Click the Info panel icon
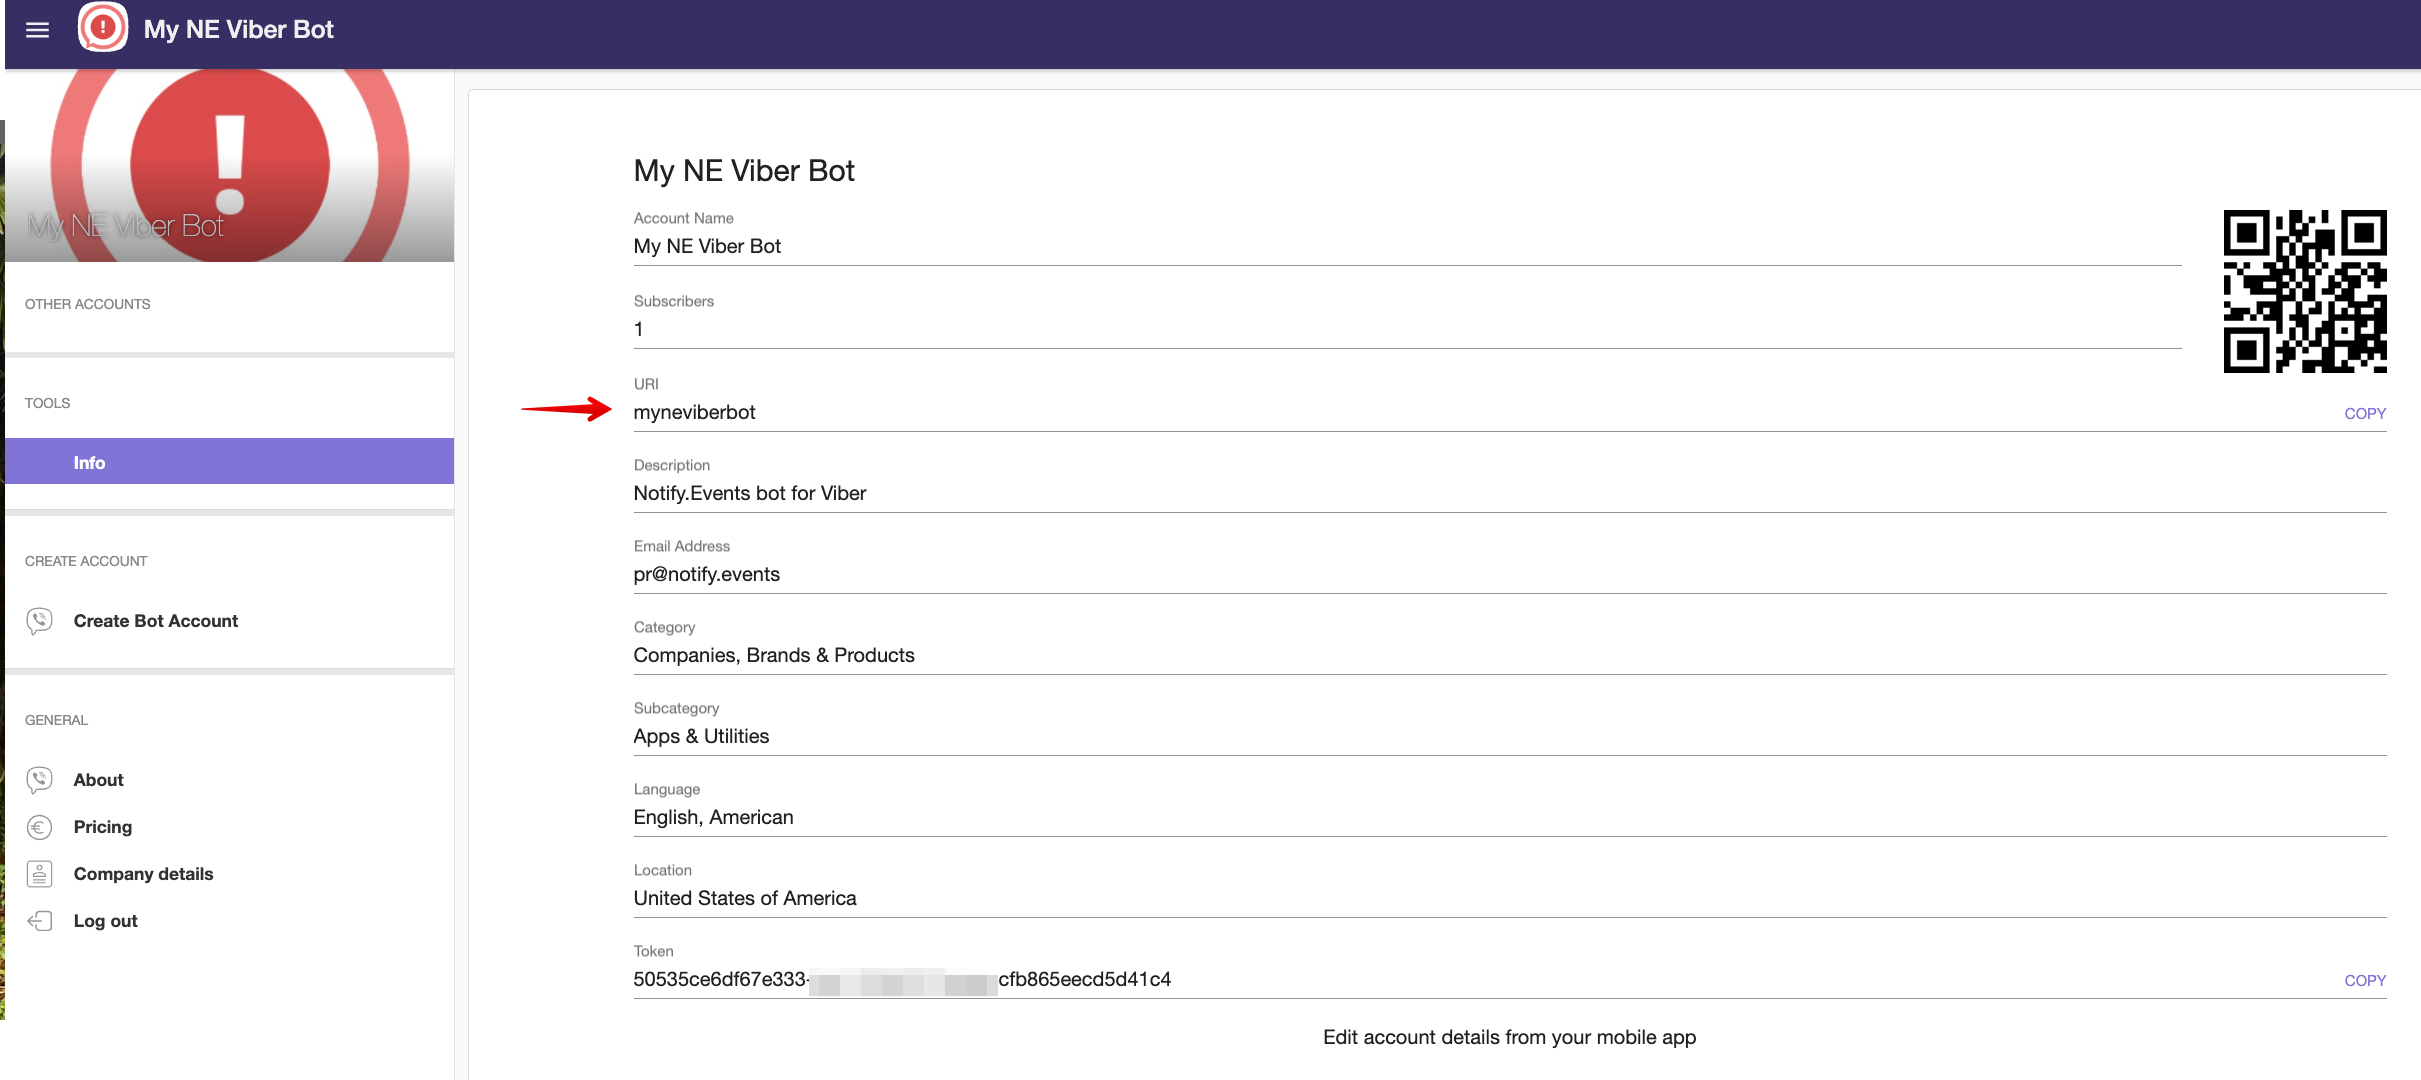The image size is (2421, 1080). click(x=90, y=460)
